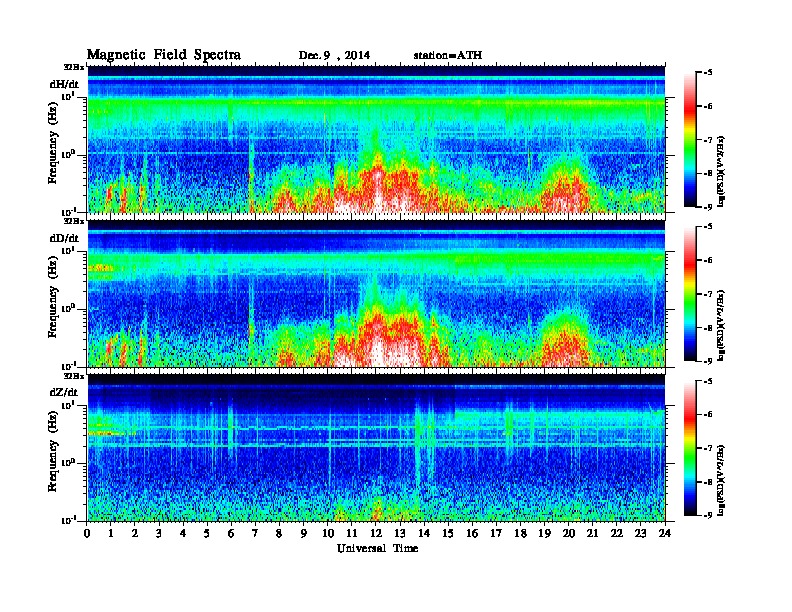
Task: Click hour 20 on the time axis
Action: coord(569,533)
